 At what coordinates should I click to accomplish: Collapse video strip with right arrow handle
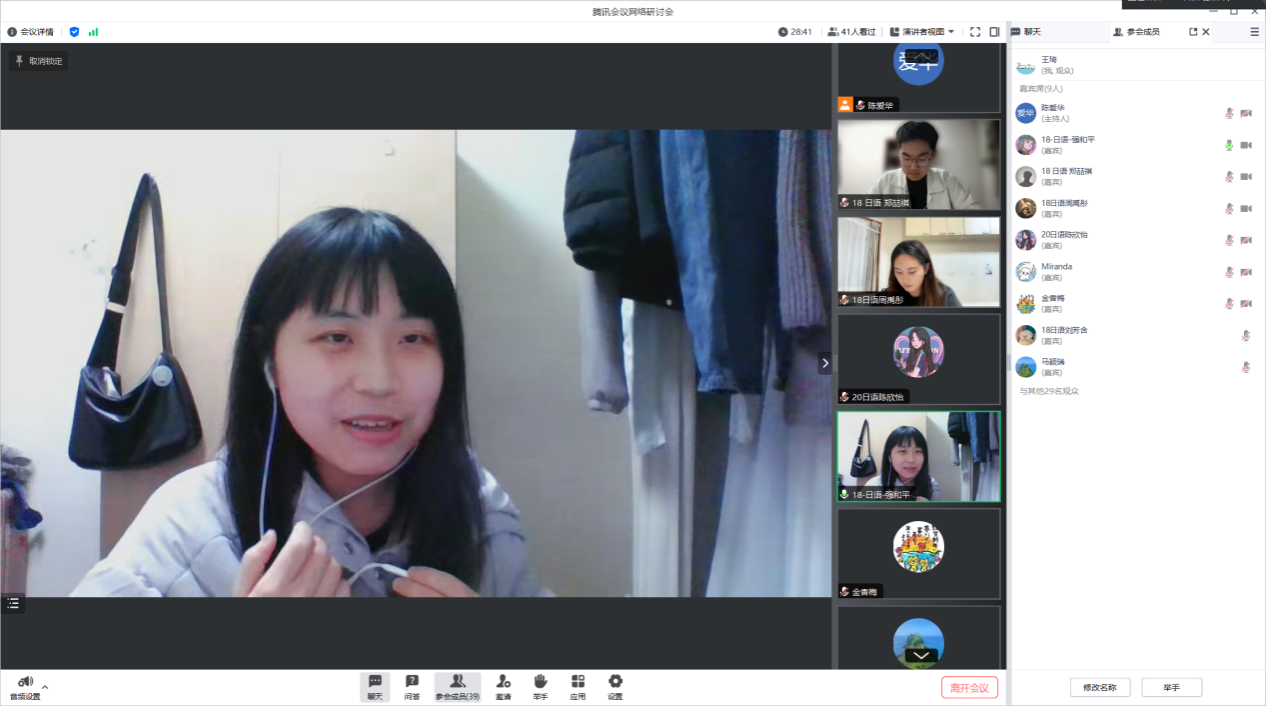point(825,363)
